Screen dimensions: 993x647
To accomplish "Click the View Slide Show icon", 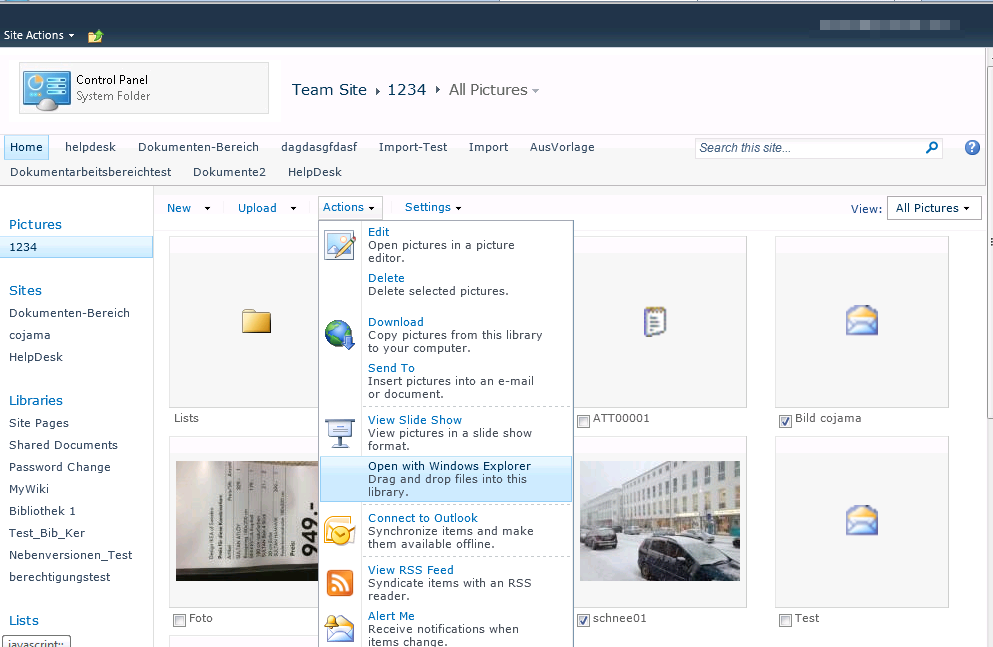I will (339, 433).
